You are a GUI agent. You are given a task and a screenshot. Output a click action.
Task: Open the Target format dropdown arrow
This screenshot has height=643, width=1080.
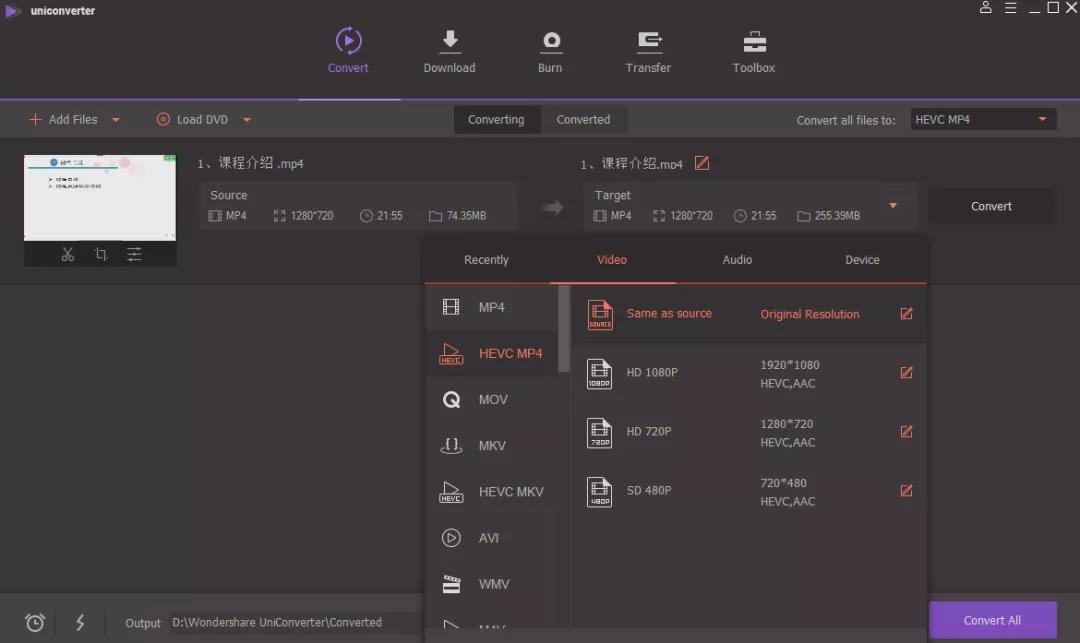coord(891,205)
